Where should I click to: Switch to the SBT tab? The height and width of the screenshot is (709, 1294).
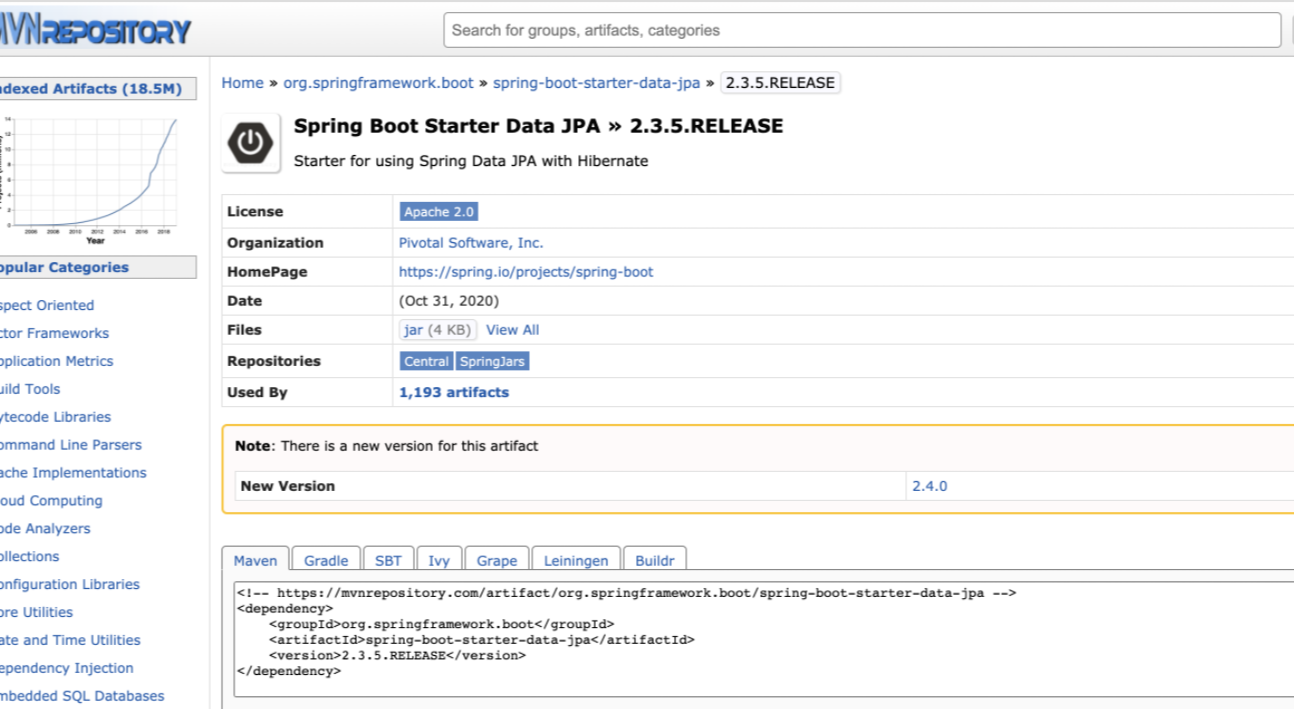388,560
